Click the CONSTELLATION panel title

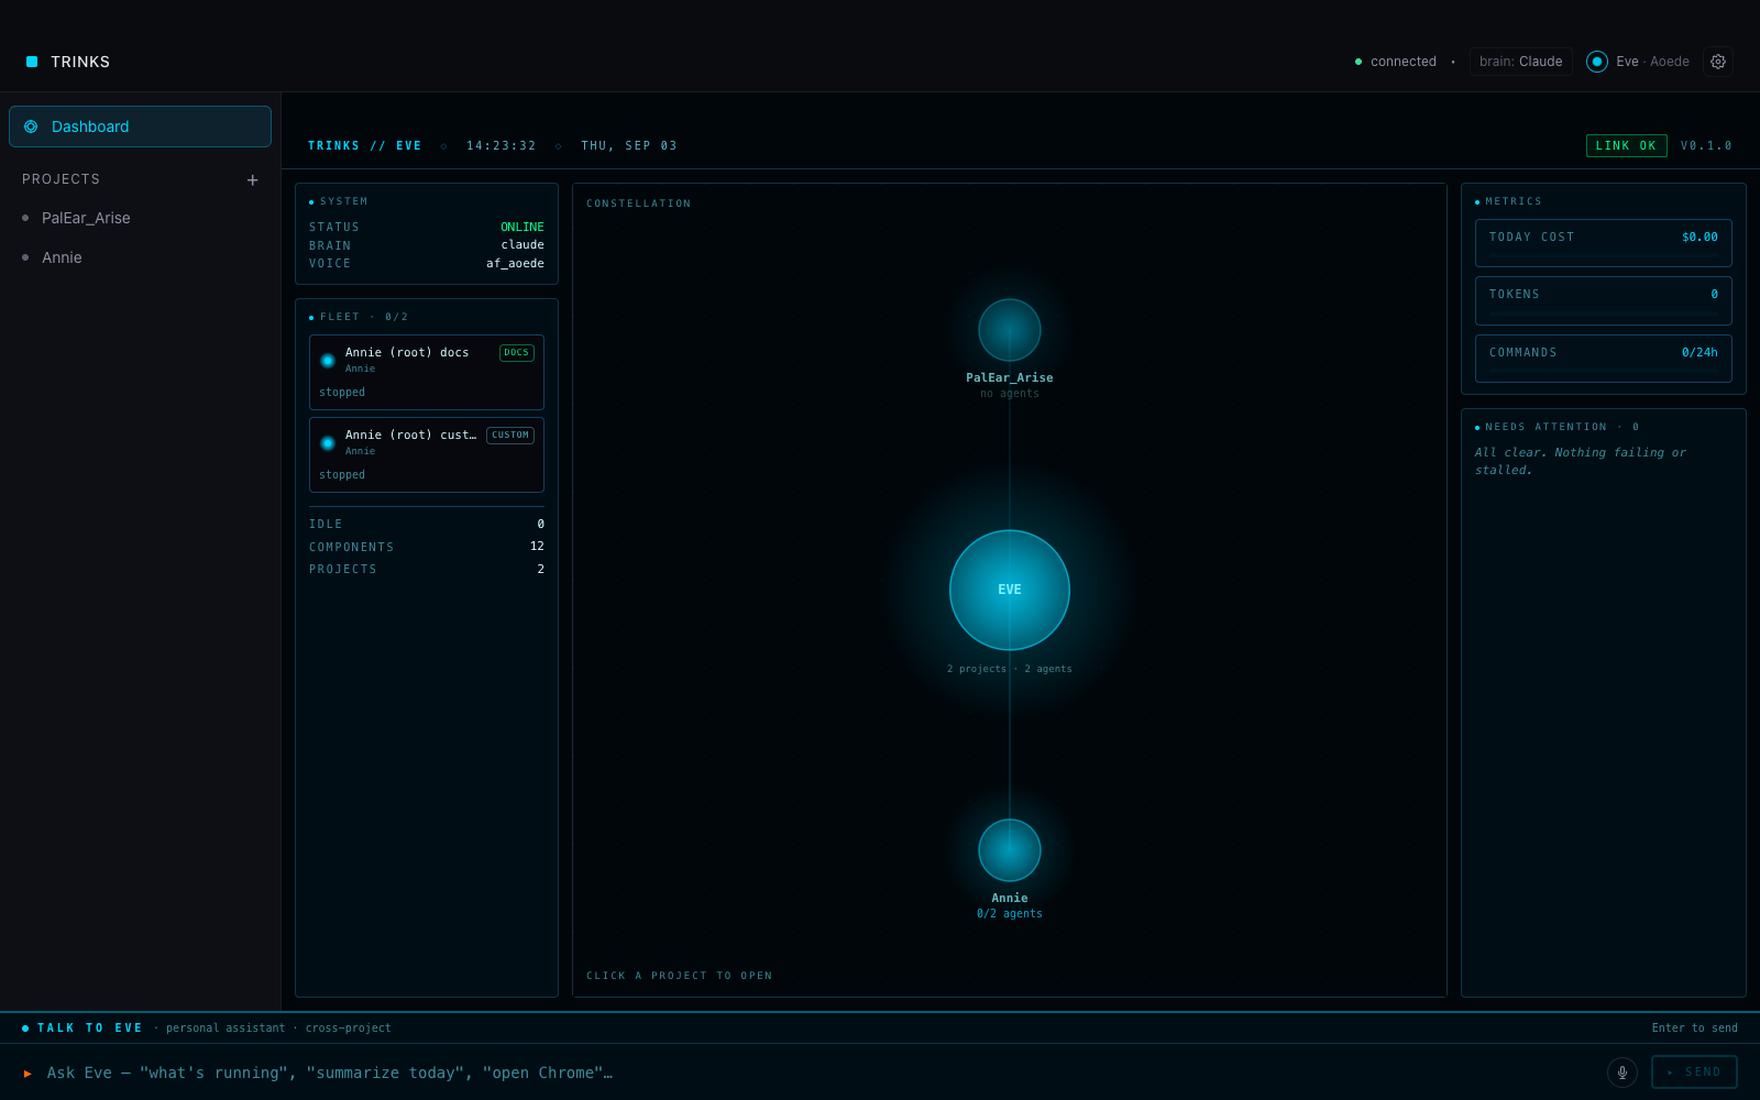(638, 204)
